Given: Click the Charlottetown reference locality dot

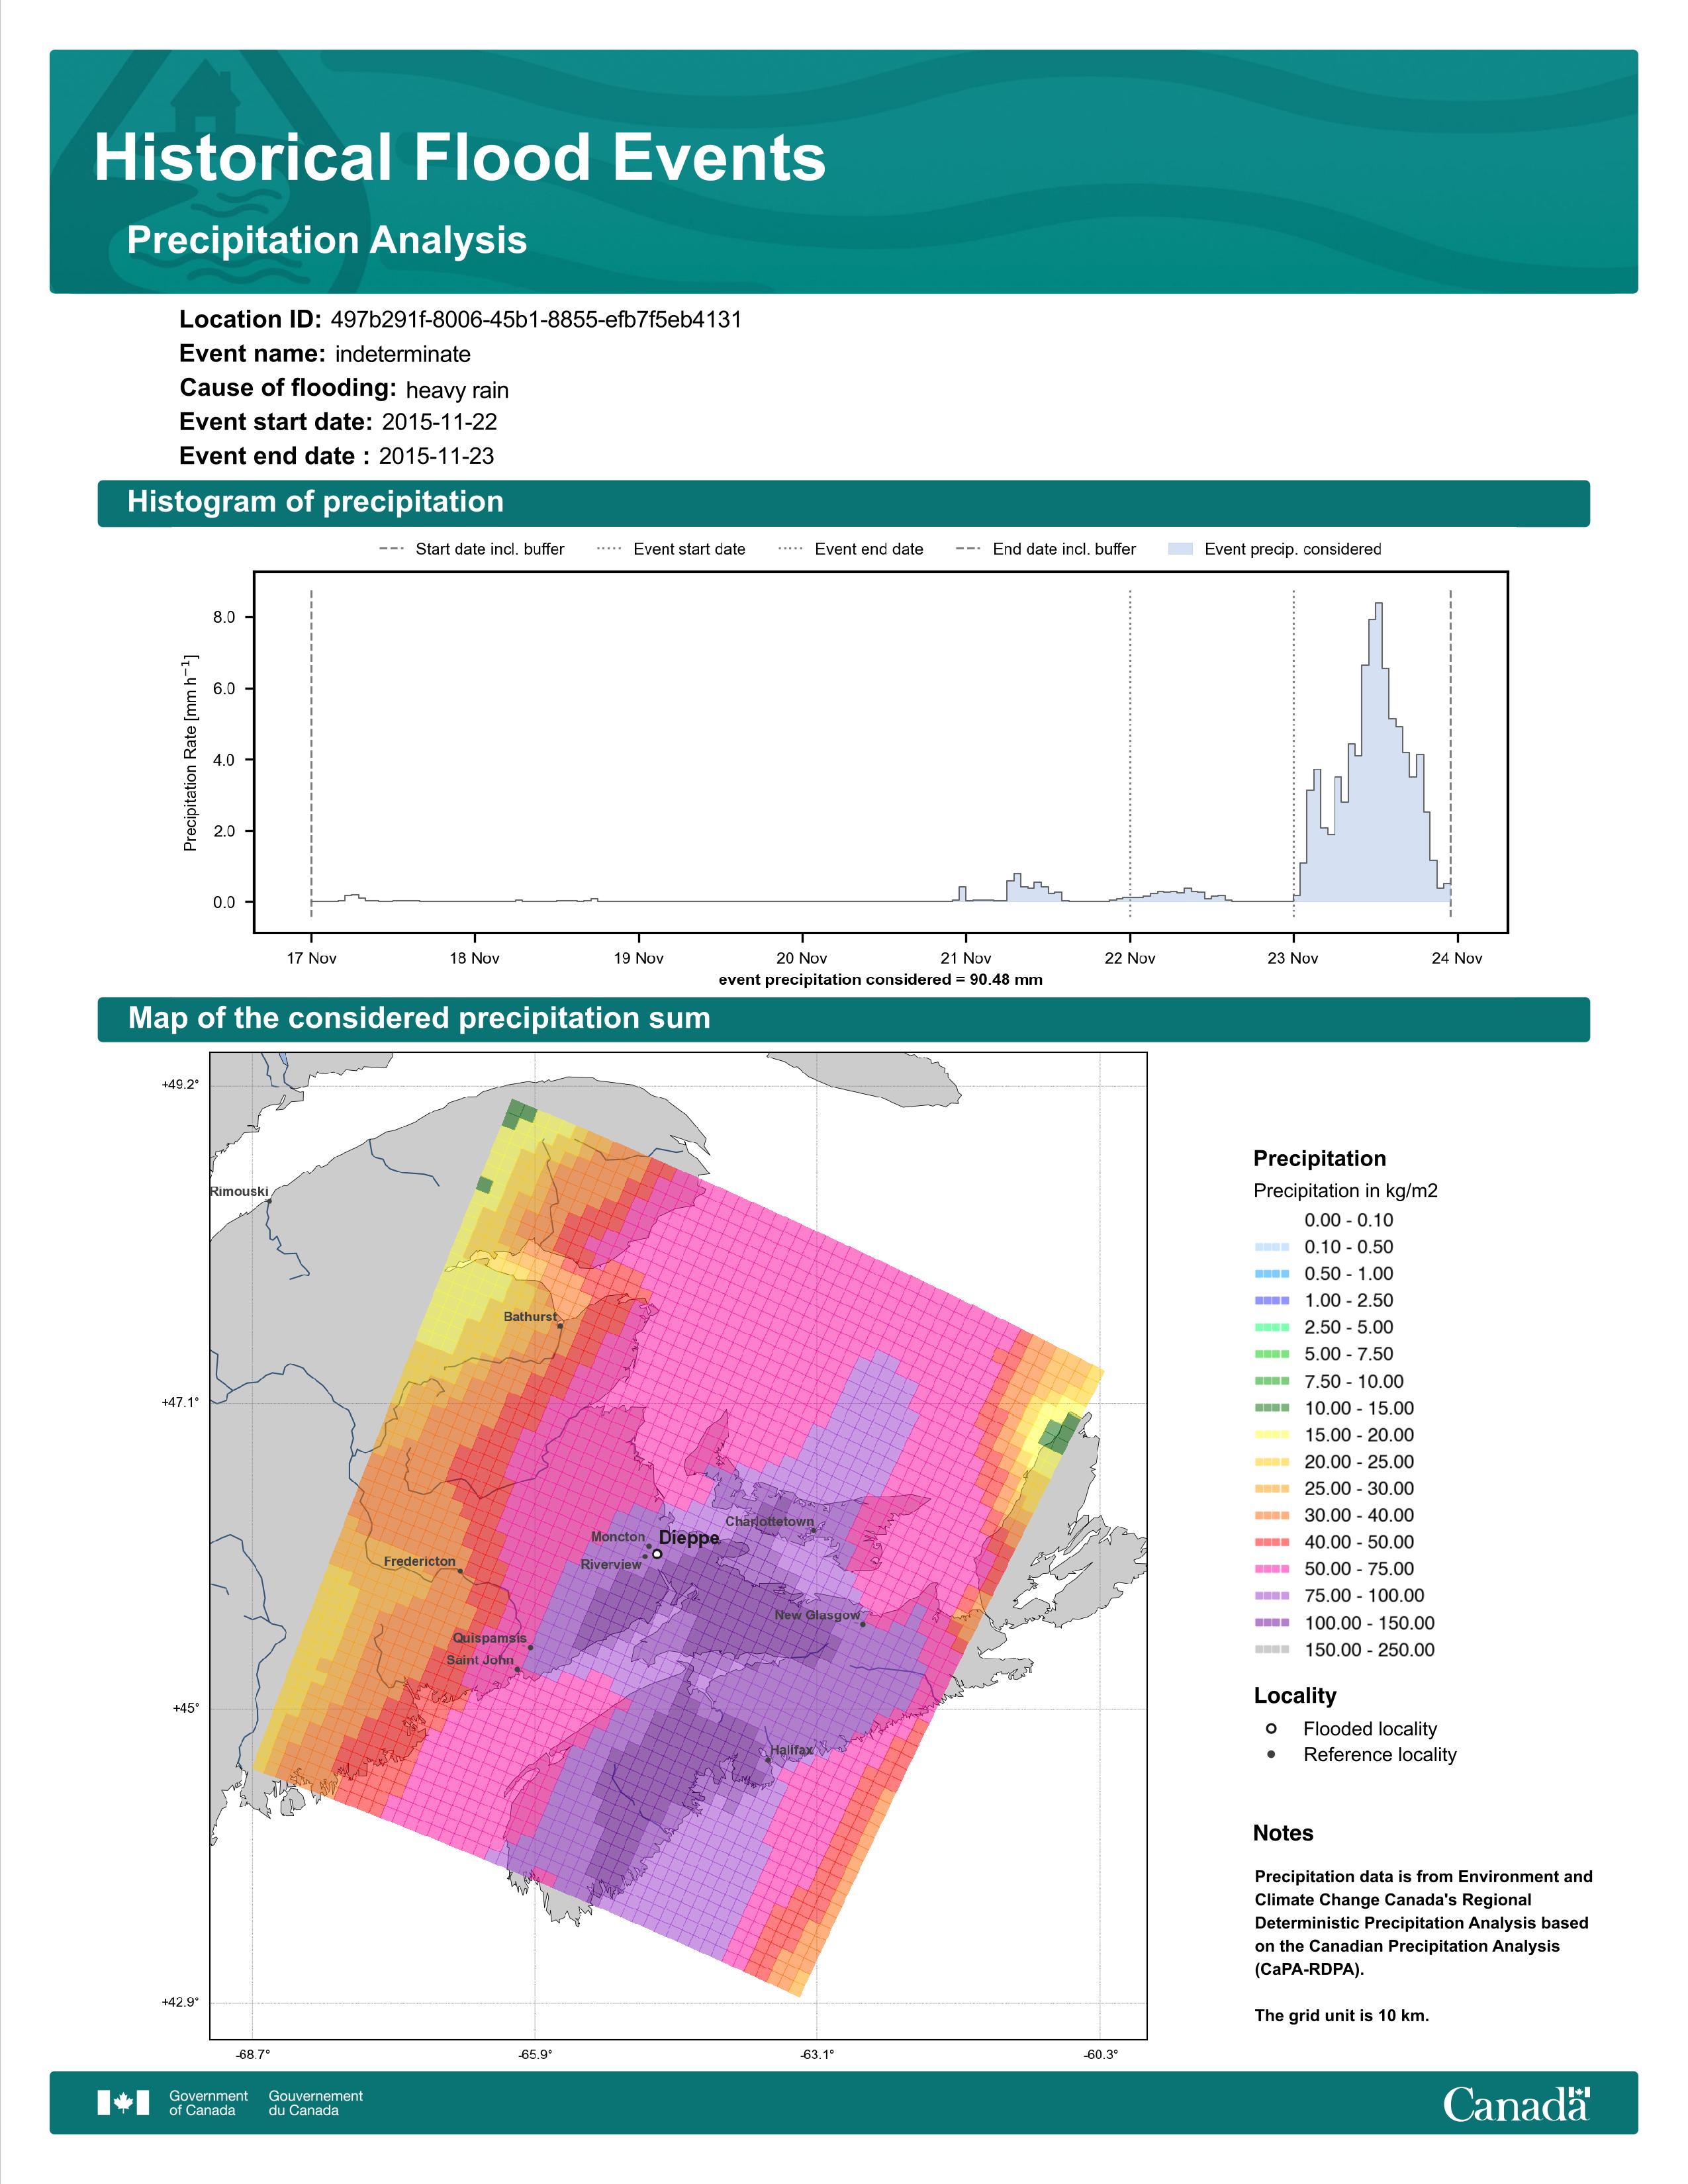Looking at the screenshot, I should point(814,1530).
